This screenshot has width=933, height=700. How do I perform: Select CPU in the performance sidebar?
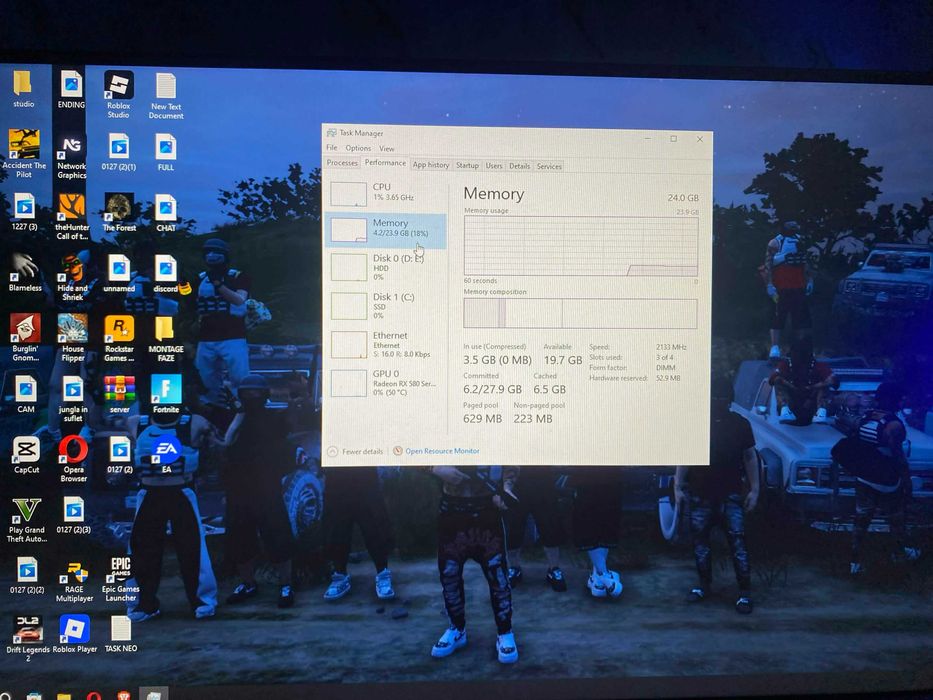click(x=386, y=193)
